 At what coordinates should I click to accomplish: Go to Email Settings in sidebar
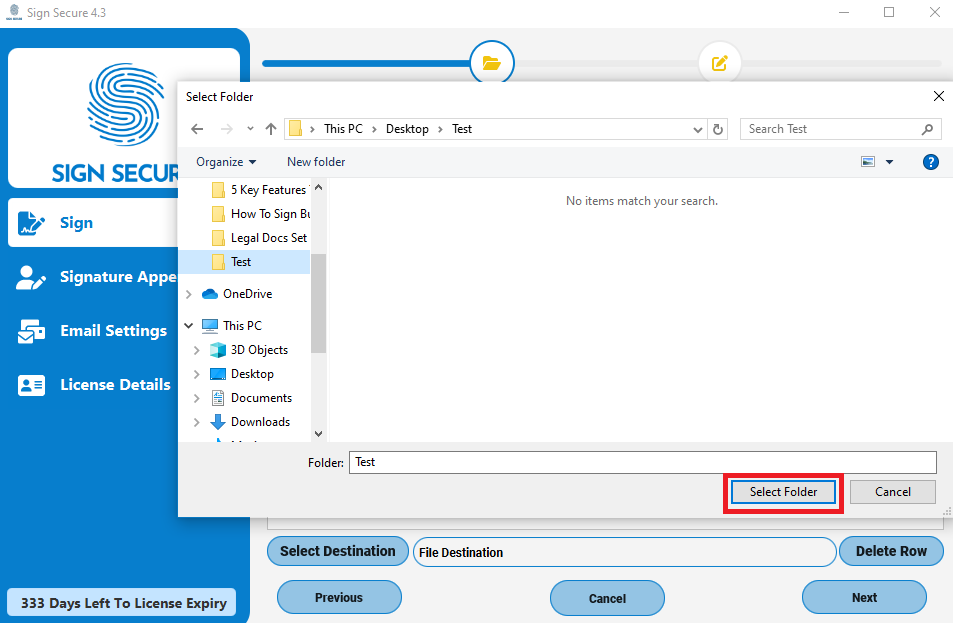point(92,331)
